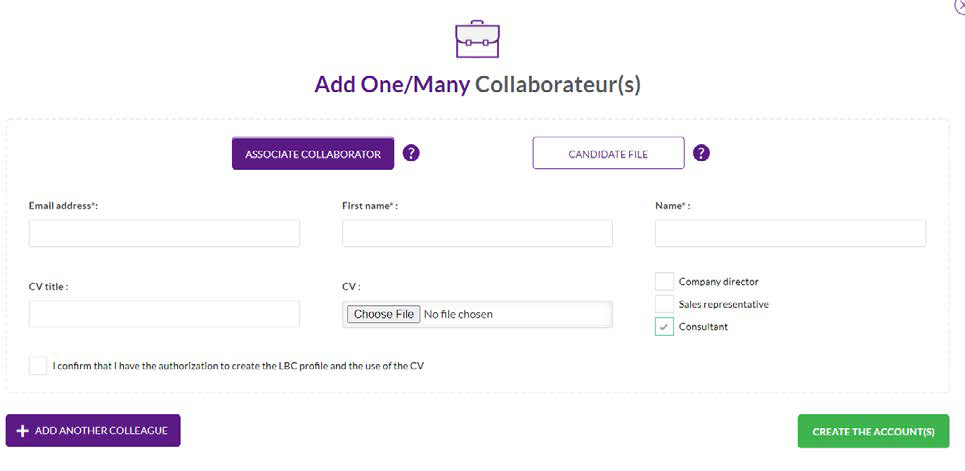965x471 pixels.
Task: Focus the First name text field
Action: [x=477, y=233]
